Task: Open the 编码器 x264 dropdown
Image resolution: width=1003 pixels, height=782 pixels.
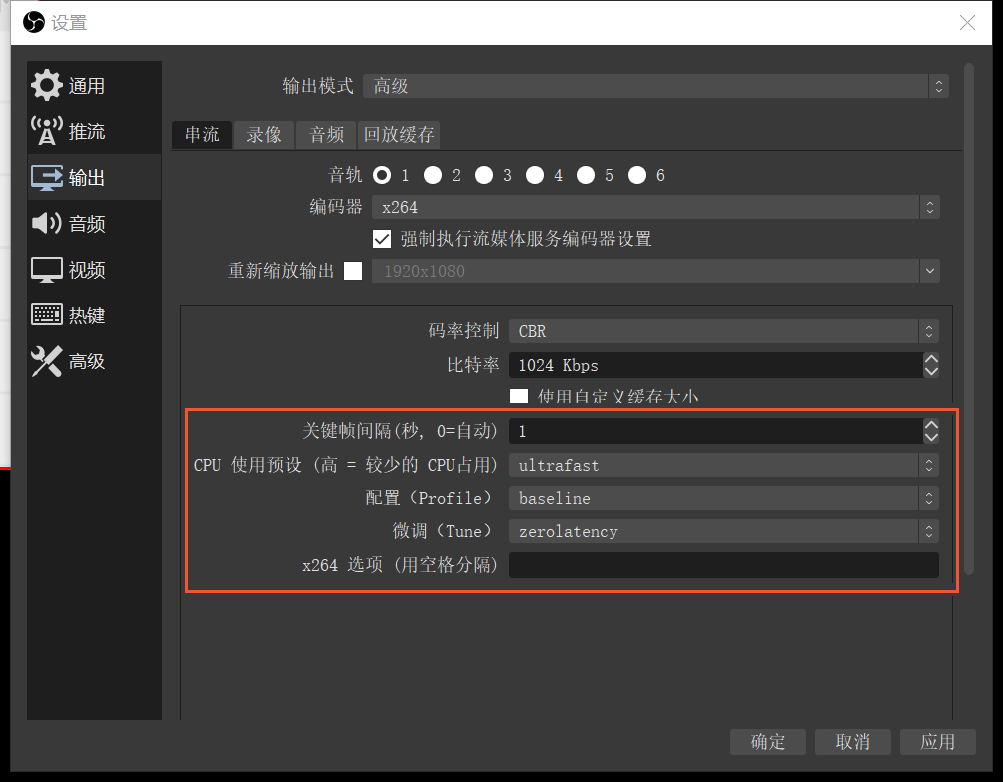Action: pos(655,208)
